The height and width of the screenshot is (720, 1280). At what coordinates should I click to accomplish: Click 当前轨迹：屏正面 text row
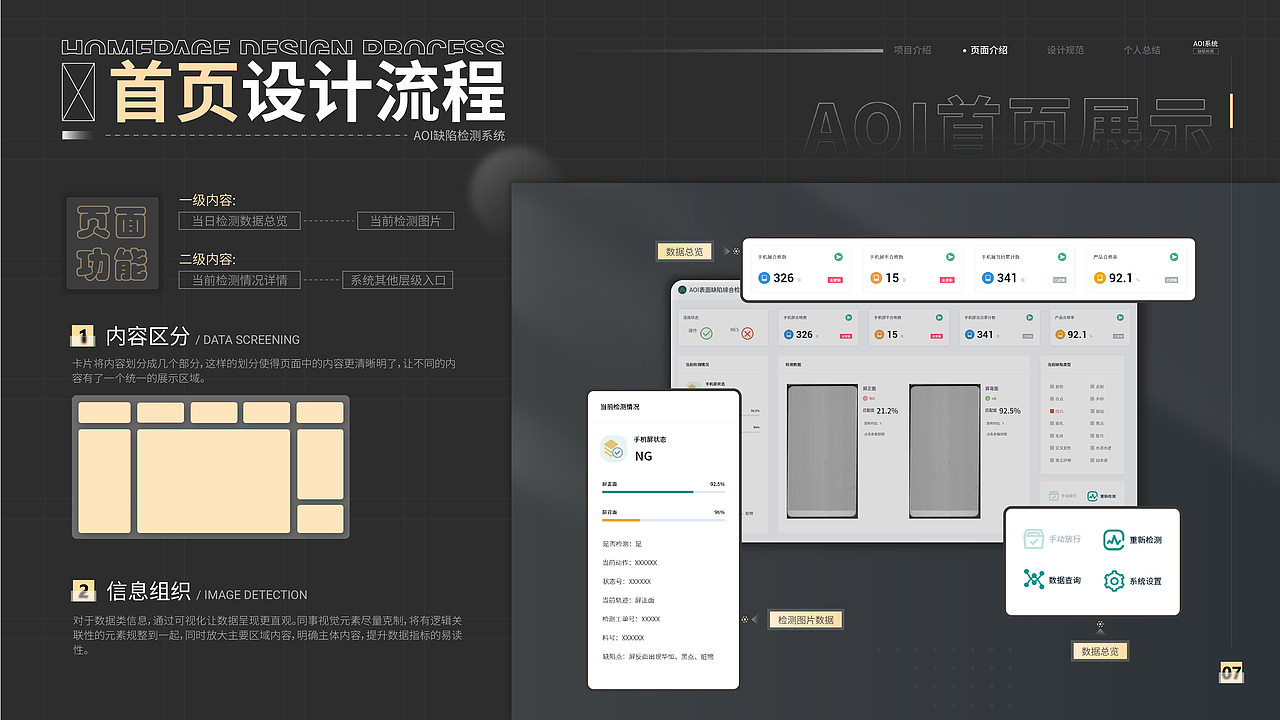(629, 600)
